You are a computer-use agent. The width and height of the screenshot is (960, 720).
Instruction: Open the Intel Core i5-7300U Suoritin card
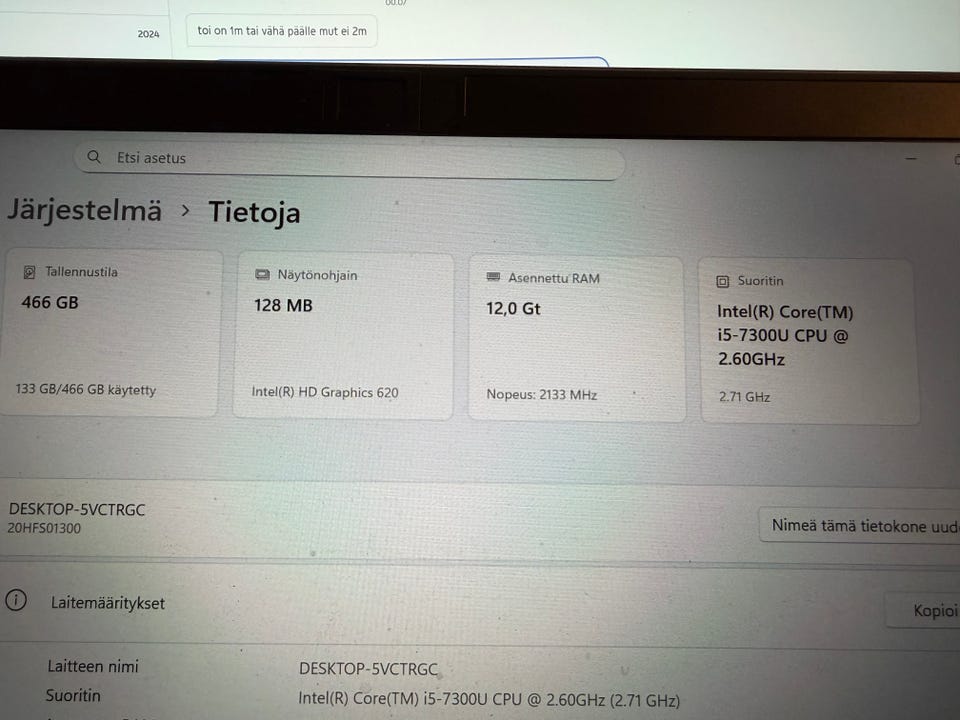809,341
